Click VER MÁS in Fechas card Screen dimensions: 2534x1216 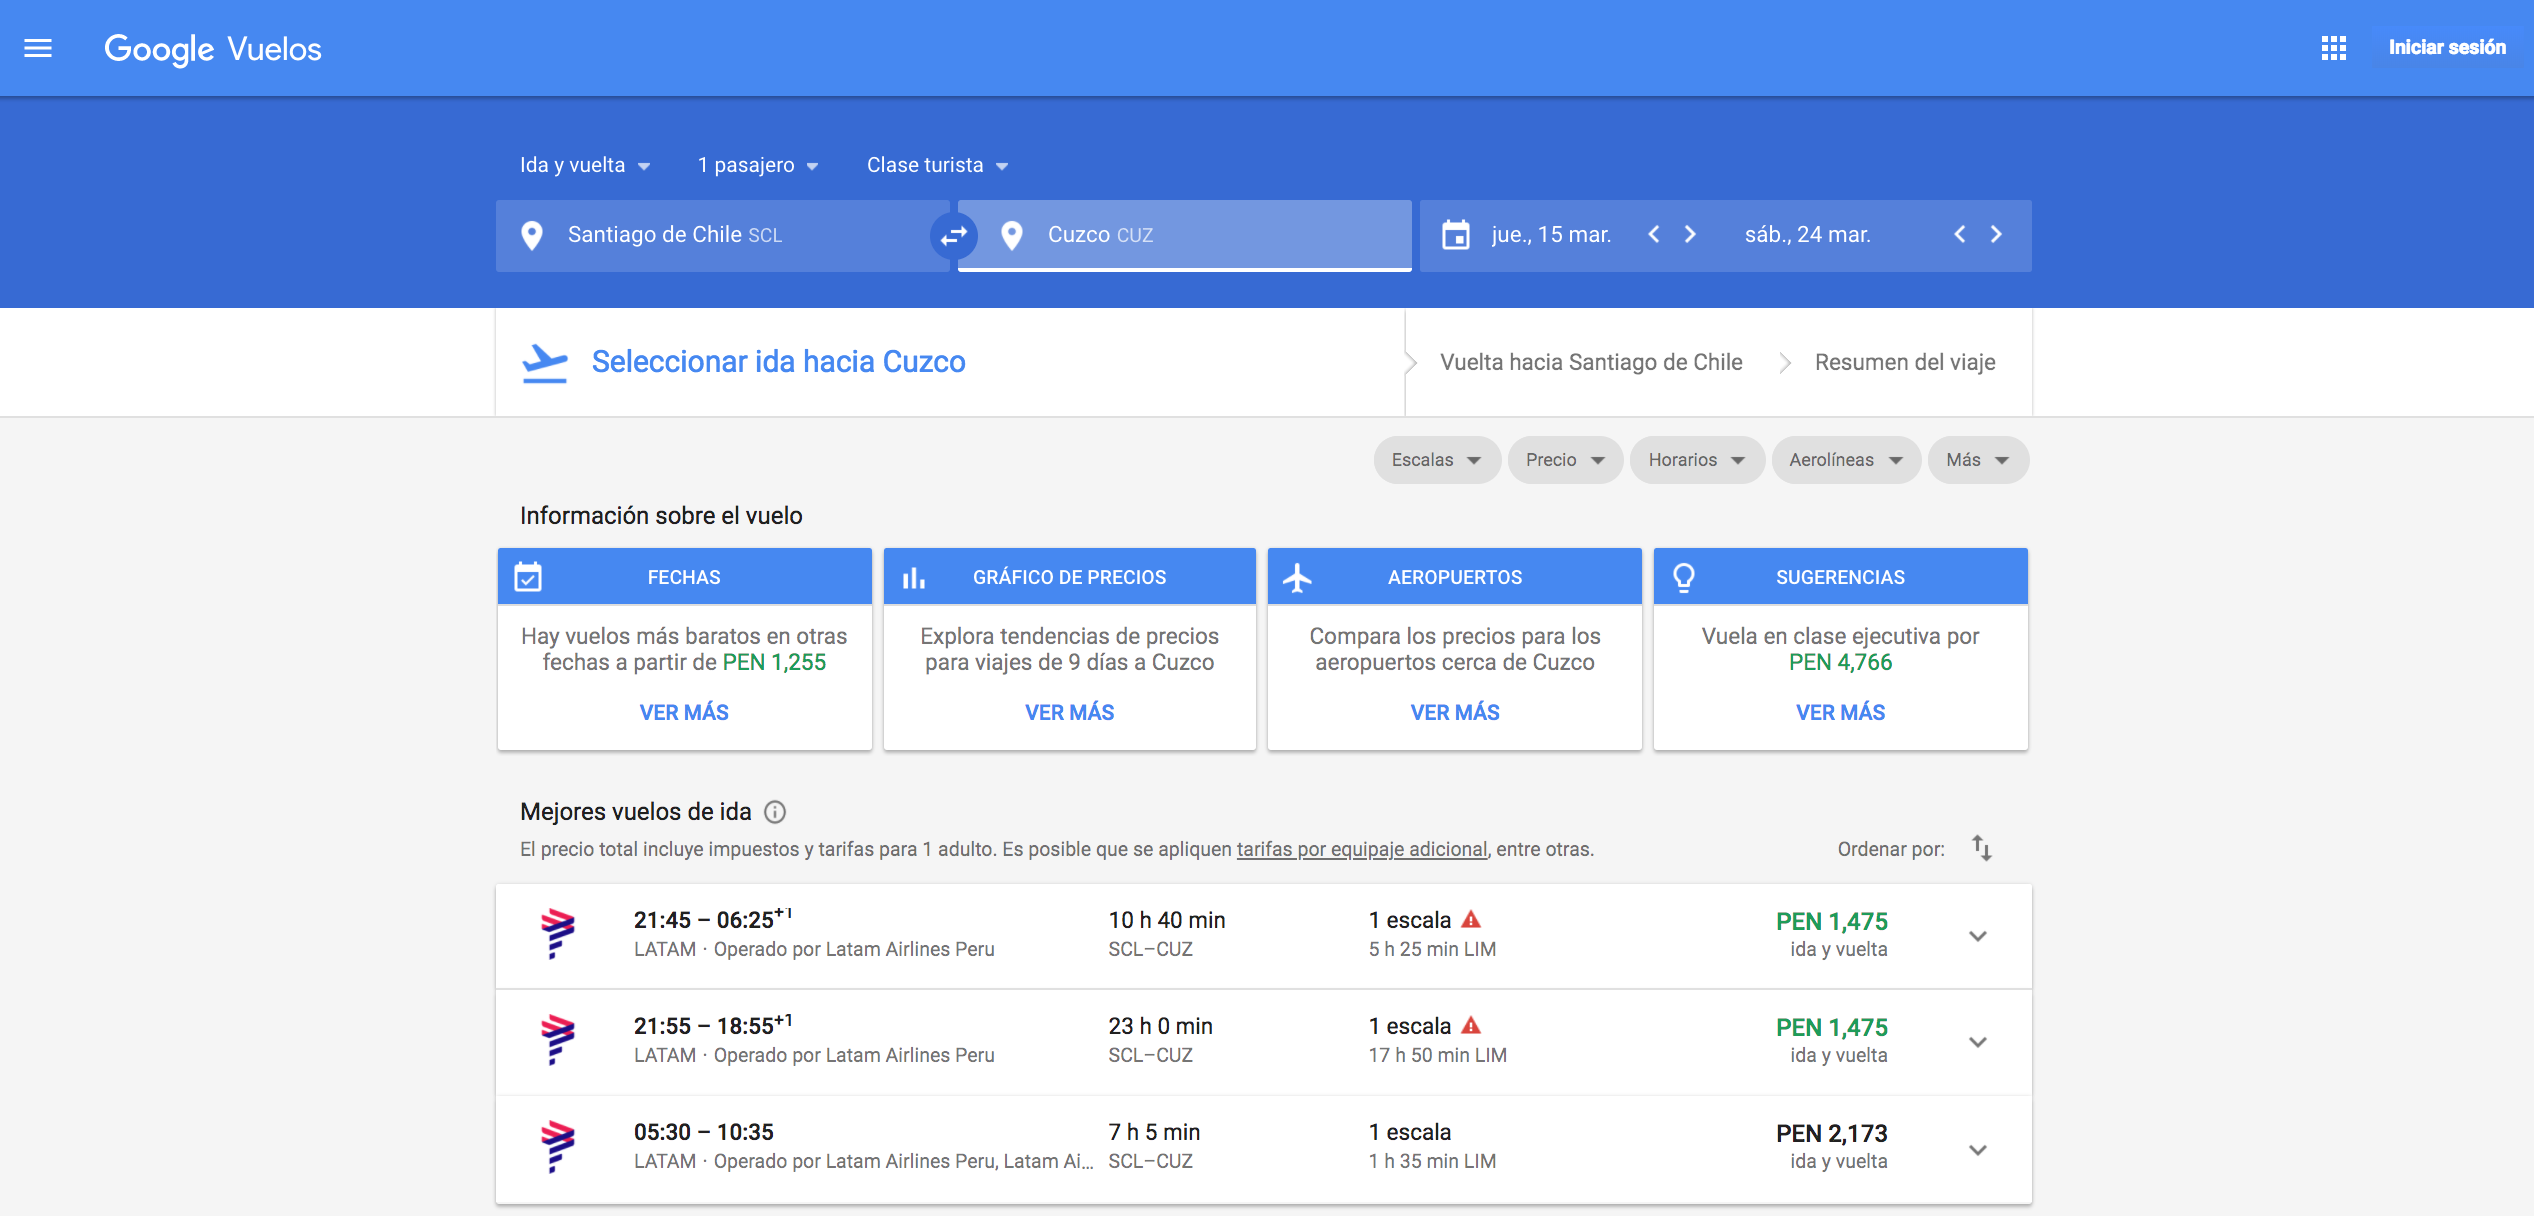click(x=684, y=712)
